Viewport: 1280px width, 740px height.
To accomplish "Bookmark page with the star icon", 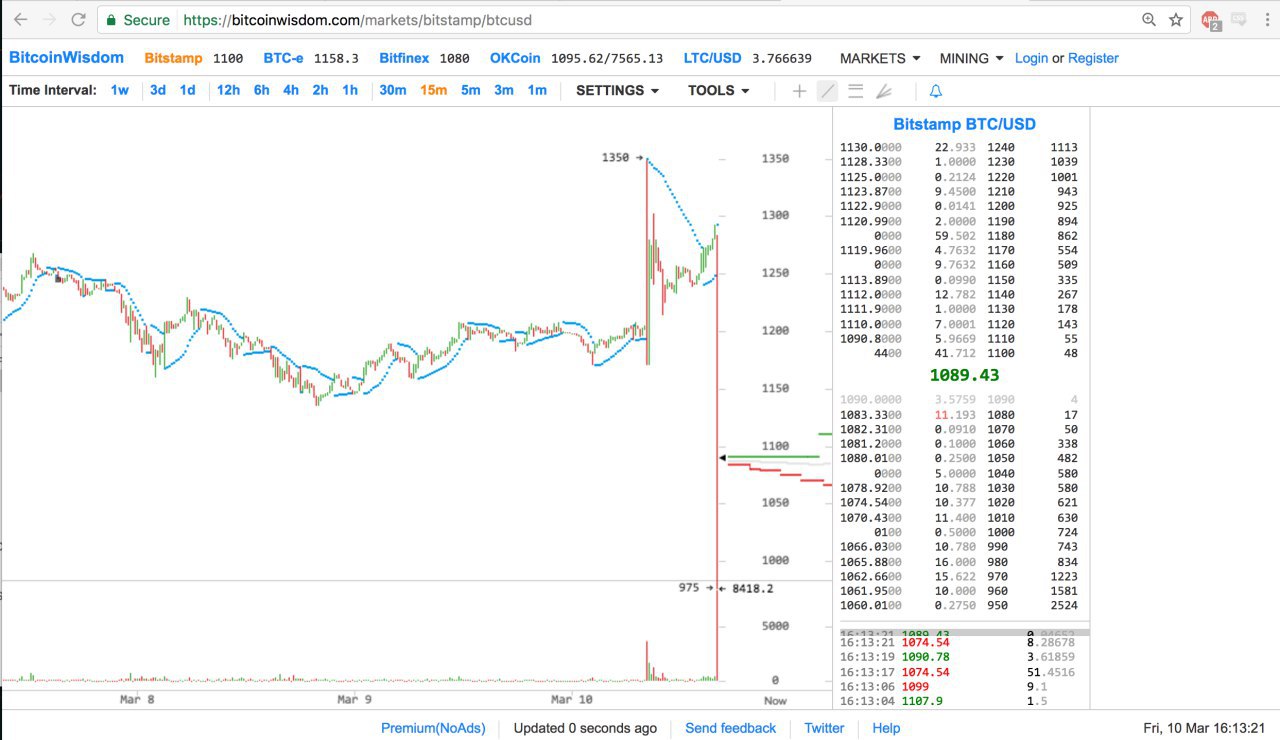I will point(1176,19).
